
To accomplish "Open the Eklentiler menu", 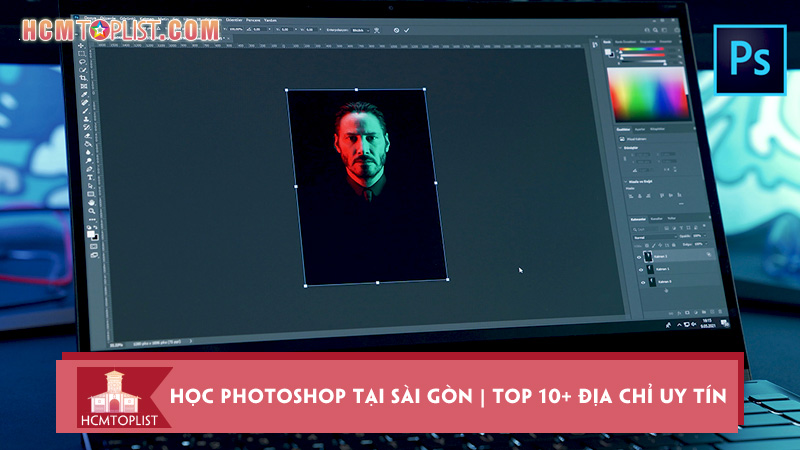I will (234, 20).
